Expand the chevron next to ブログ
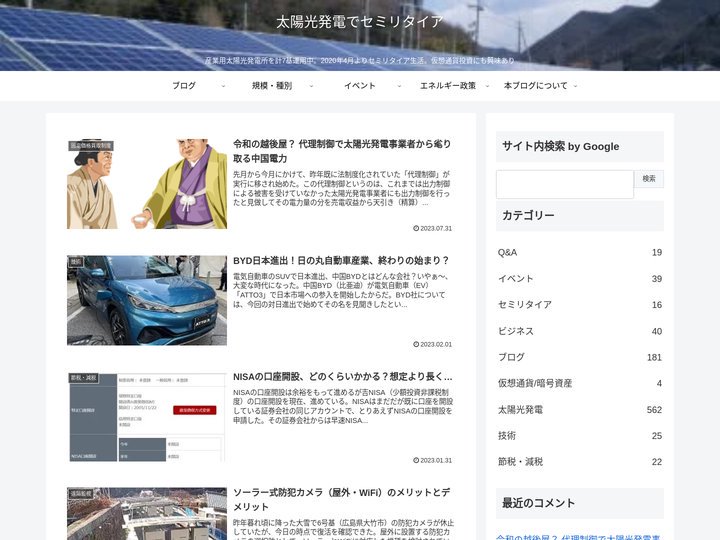 pos(223,86)
